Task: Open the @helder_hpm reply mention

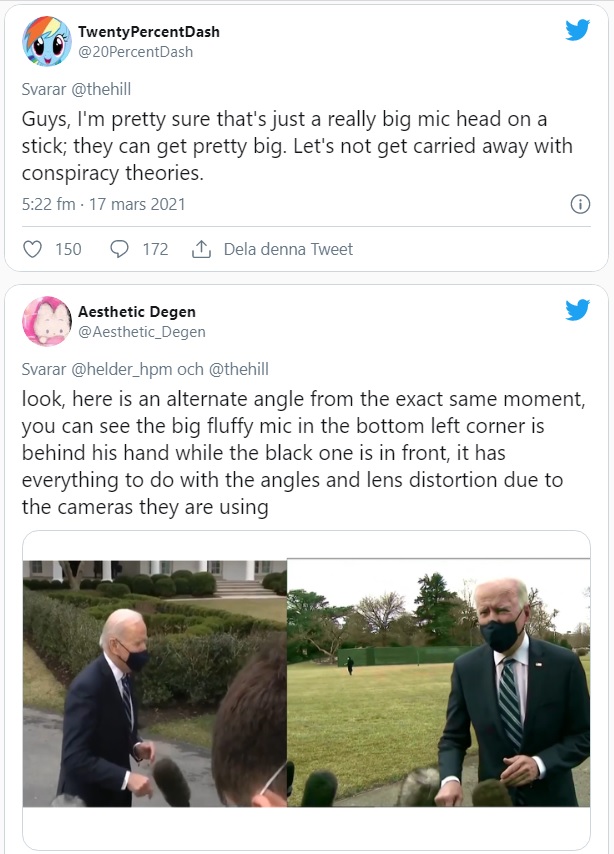Action: (121, 369)
